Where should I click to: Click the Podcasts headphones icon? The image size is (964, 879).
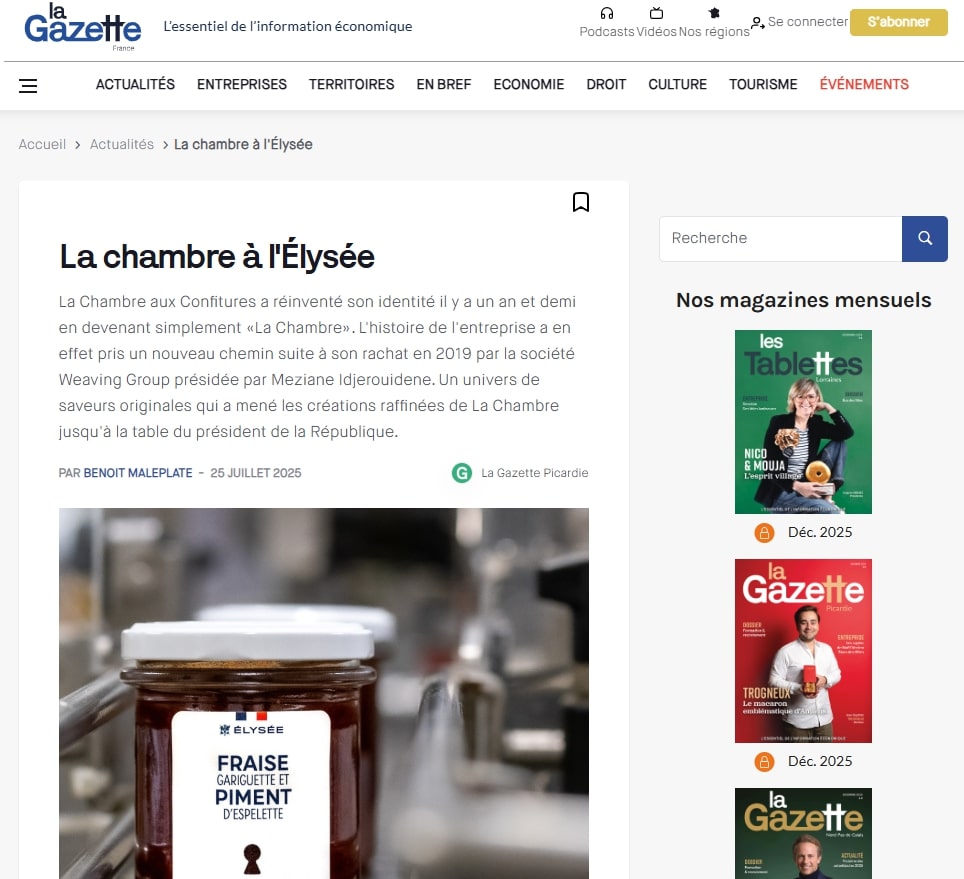607,14
